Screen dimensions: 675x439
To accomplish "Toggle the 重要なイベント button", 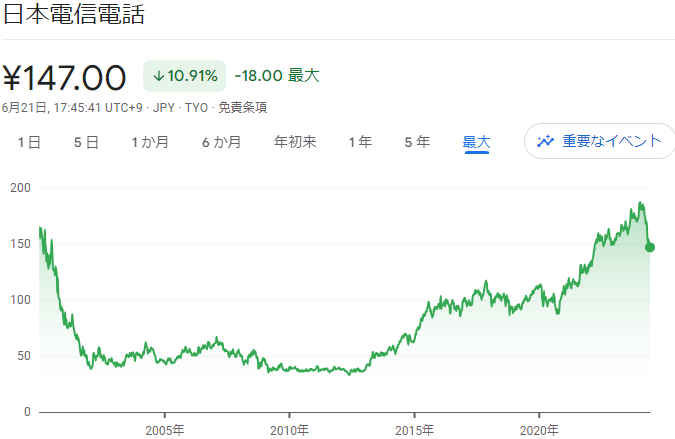I will [x=597, y=141].
